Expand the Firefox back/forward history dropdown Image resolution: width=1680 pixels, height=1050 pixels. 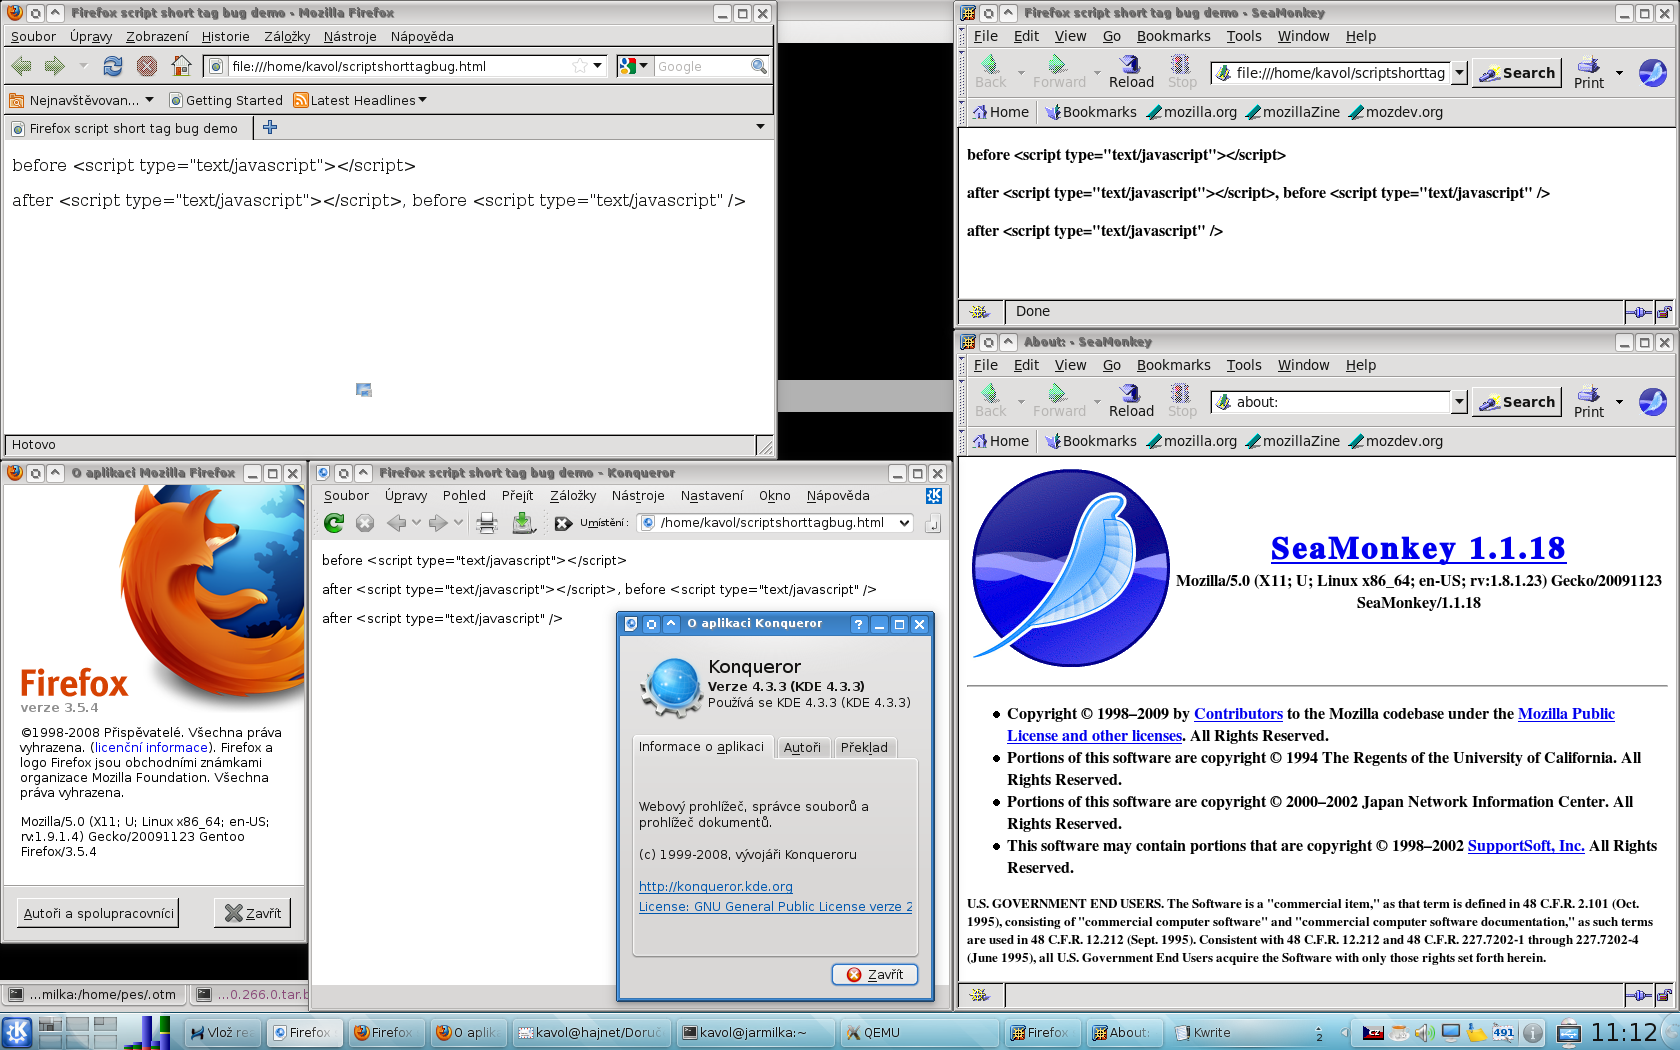pos(83,66)
